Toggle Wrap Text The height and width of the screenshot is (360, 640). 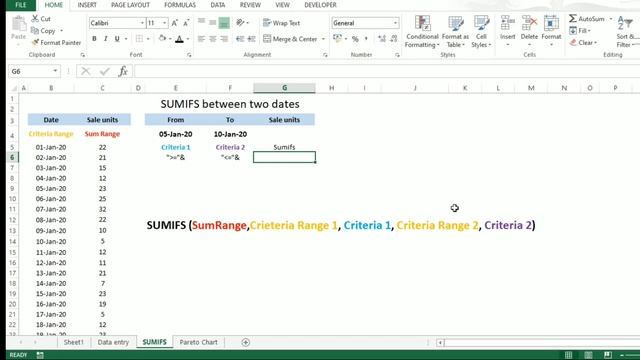point(282,23)
